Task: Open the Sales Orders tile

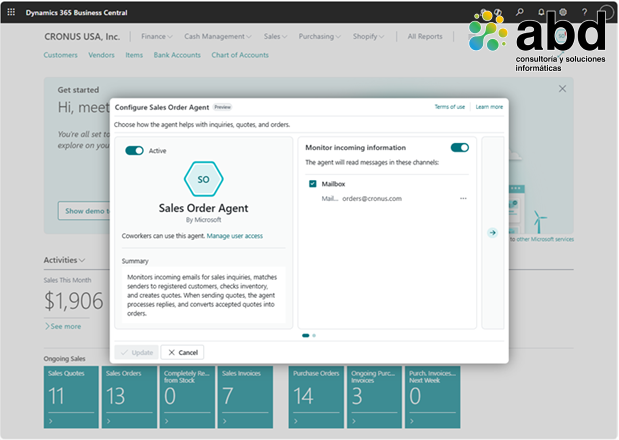Action: [x=129, y=397]
